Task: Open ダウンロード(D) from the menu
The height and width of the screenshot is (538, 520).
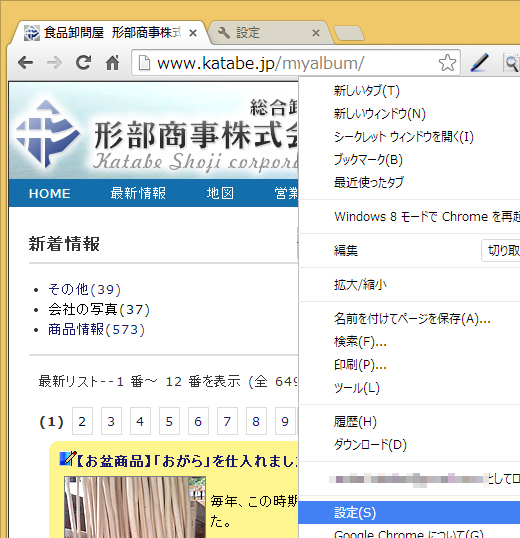Action: 409,445
